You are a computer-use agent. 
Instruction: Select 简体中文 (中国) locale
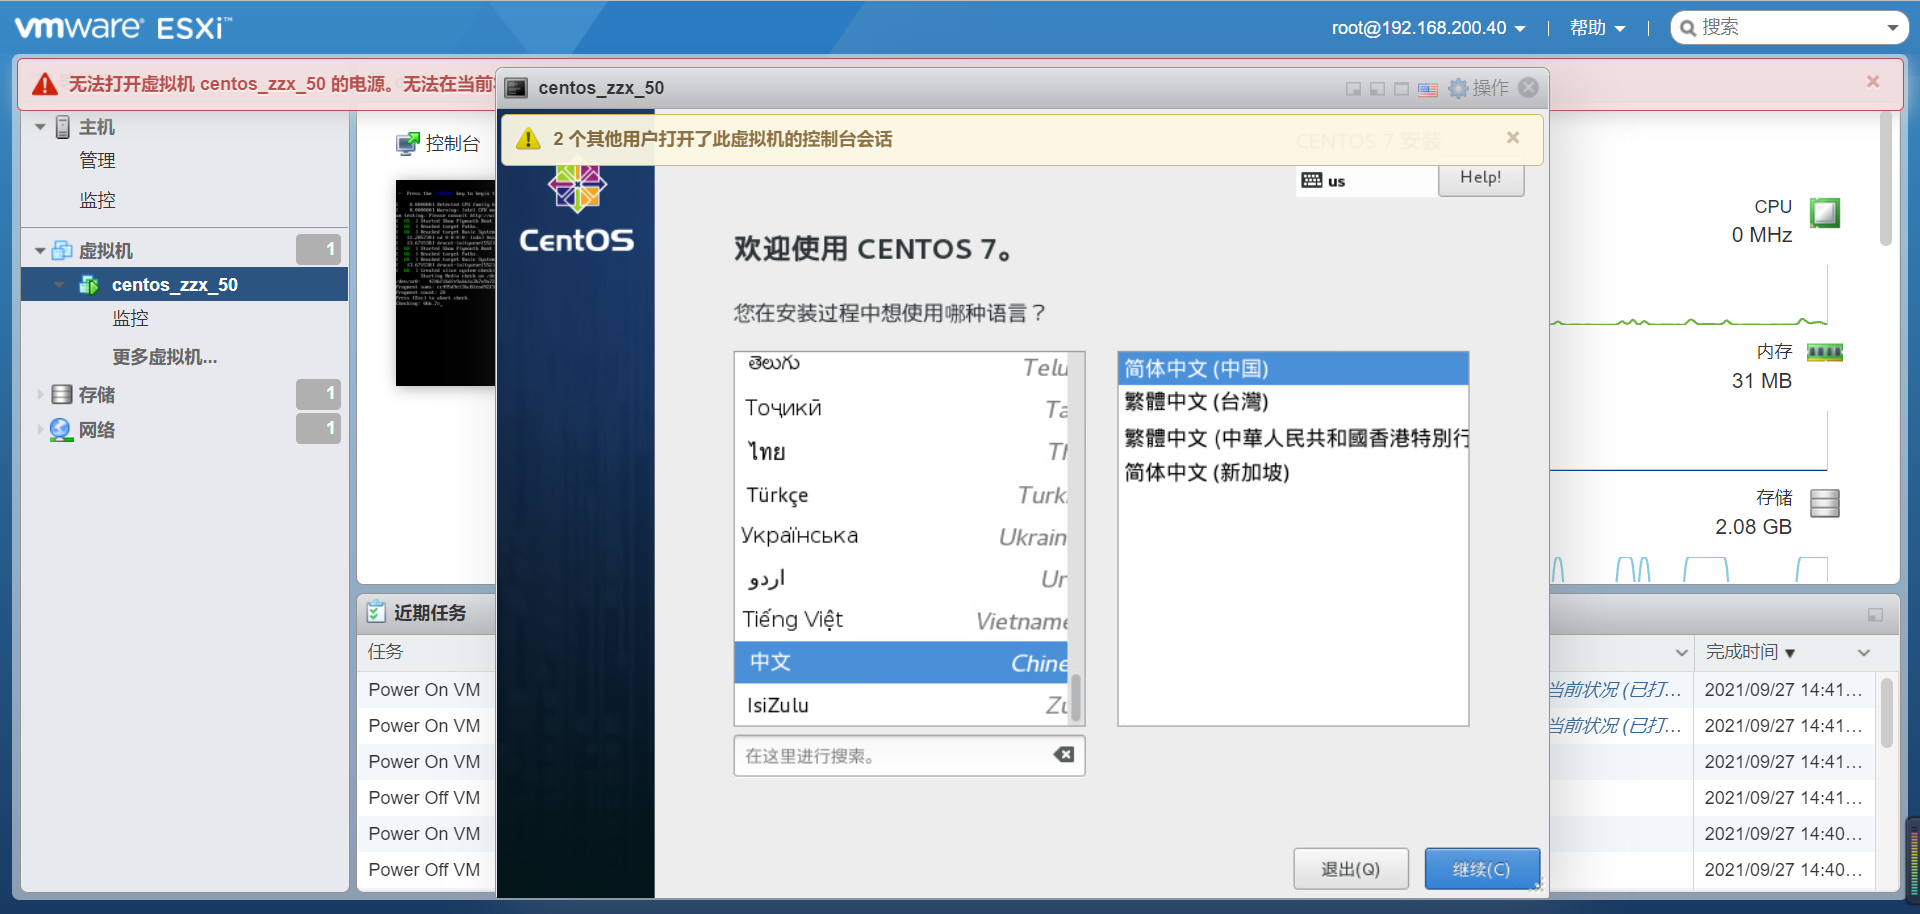coord(1293,368)
